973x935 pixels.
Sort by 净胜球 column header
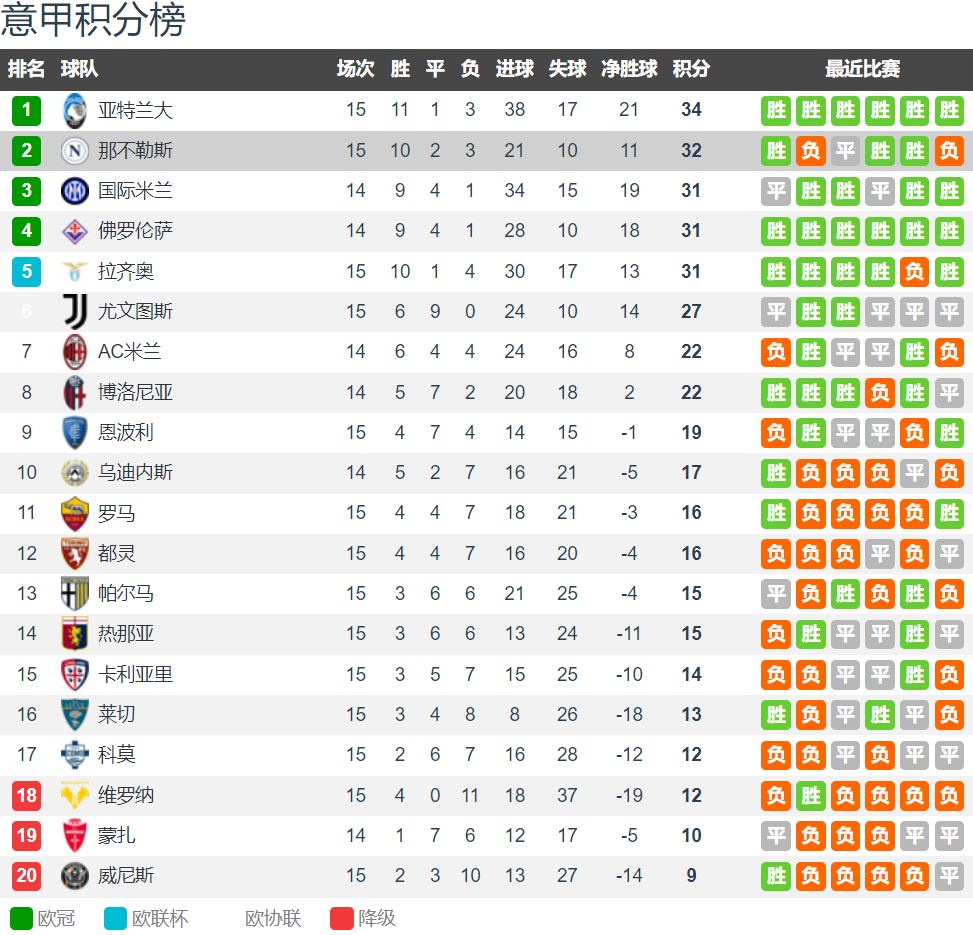(x=629, y=69)
